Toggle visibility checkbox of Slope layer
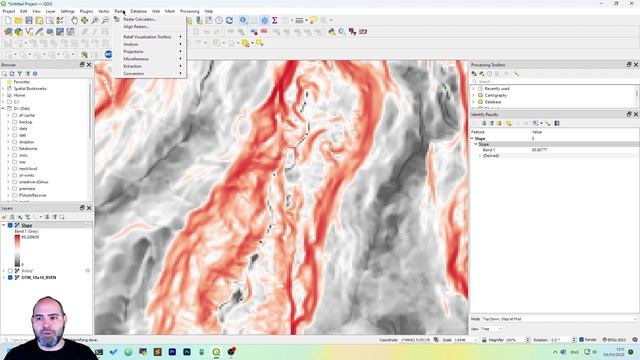640x360 pixels. coord(10,225)
